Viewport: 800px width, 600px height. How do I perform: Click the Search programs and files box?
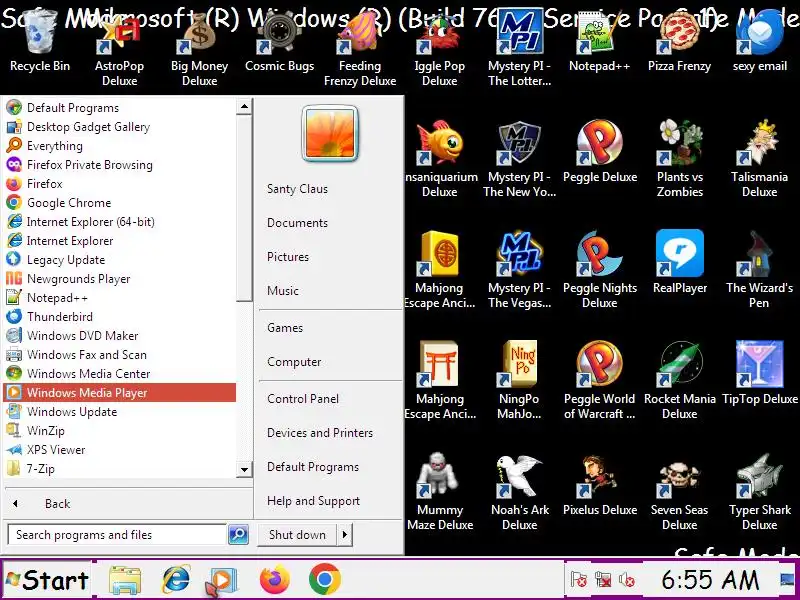coord(117,535)
